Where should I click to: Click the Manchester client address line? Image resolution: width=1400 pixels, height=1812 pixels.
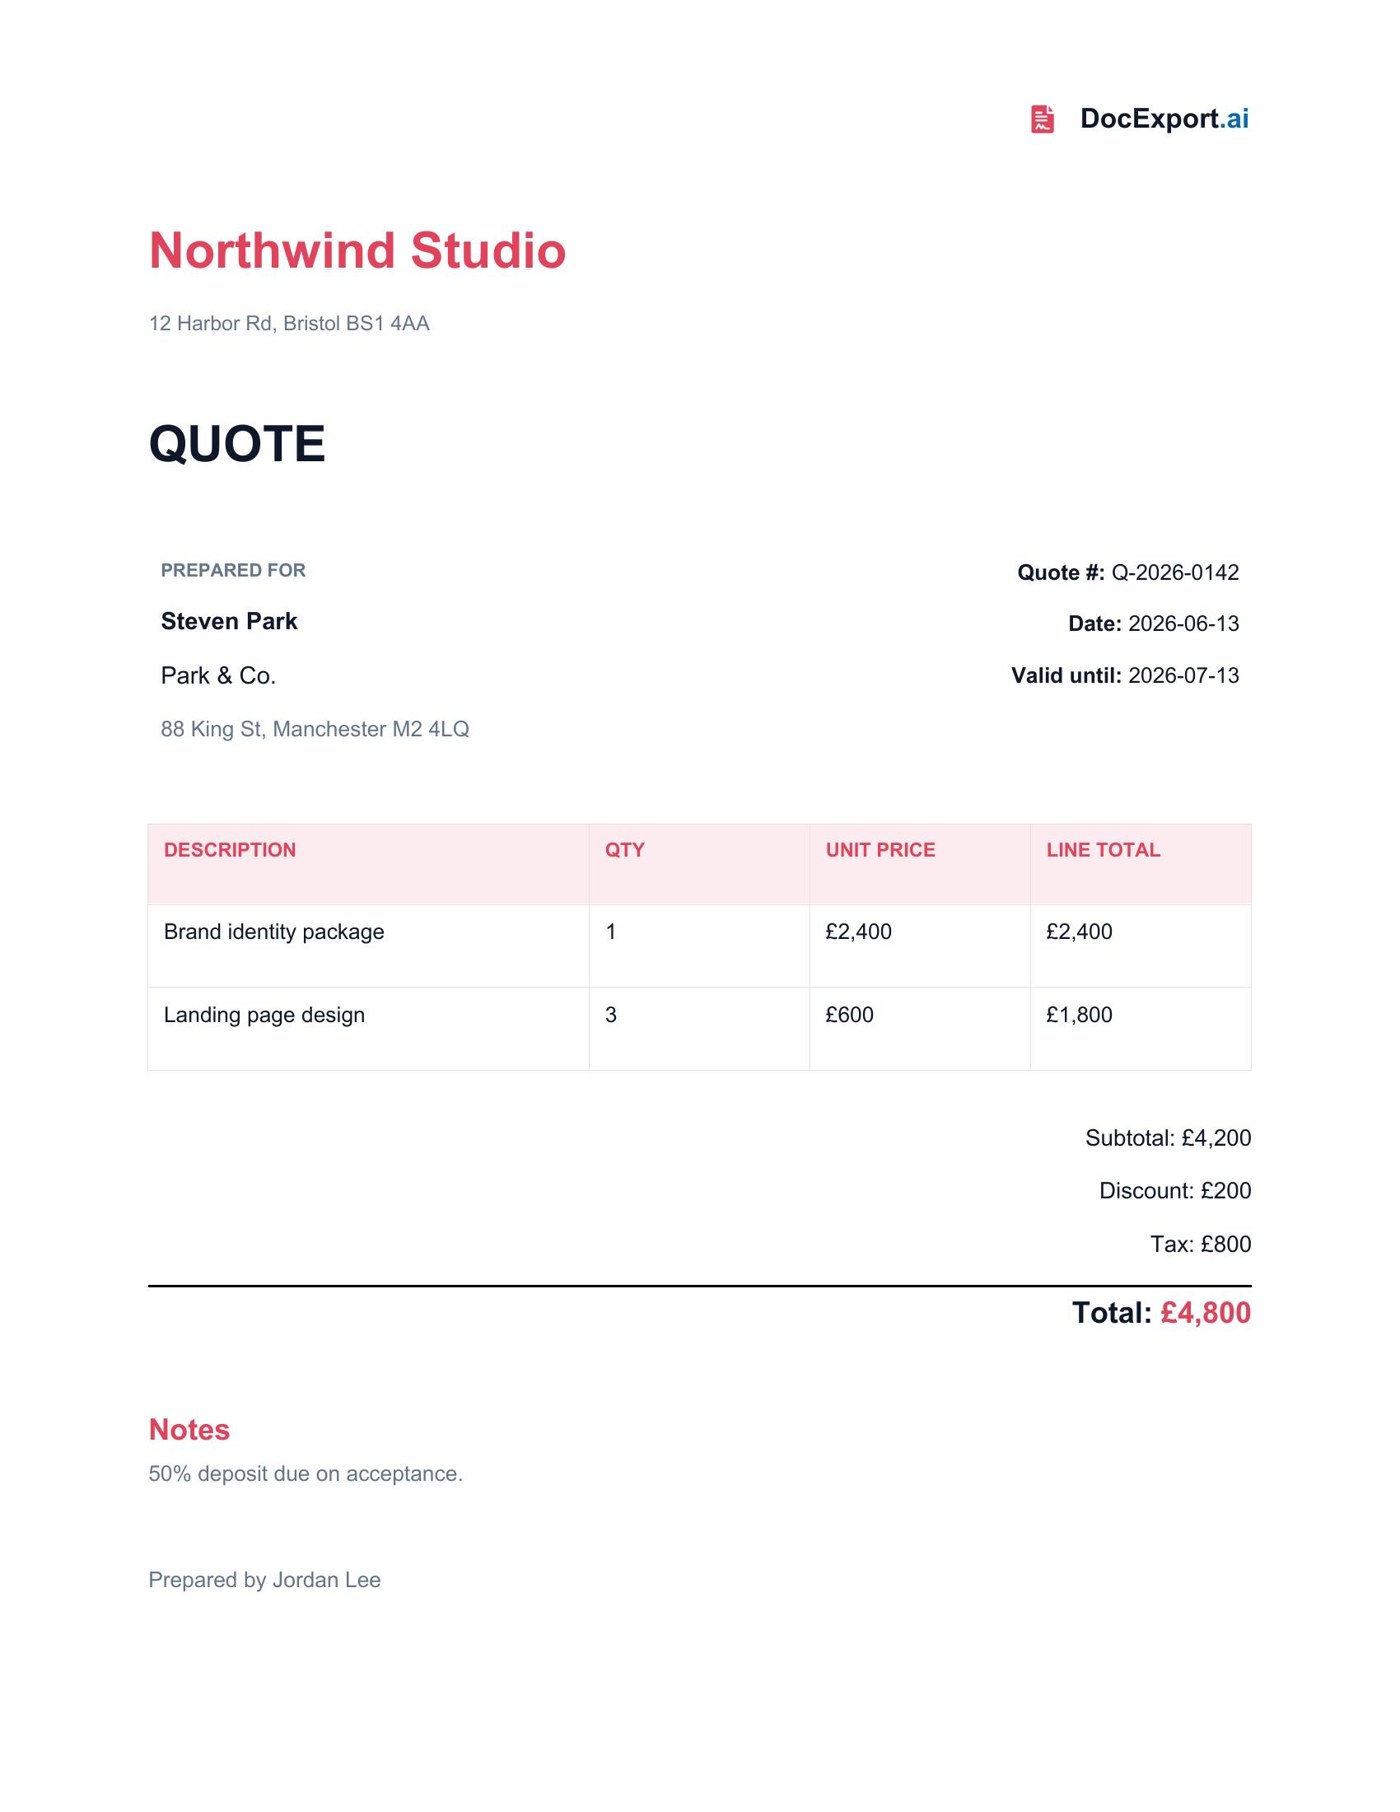(x=315, y=729)
